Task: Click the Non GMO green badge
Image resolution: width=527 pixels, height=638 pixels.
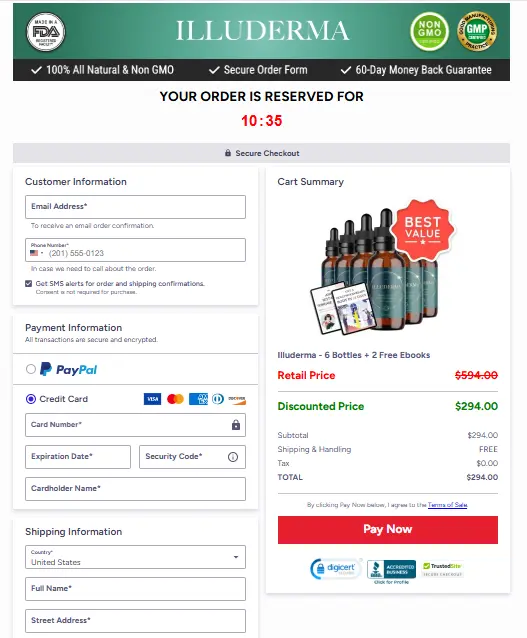Action: tap(429, 31)
